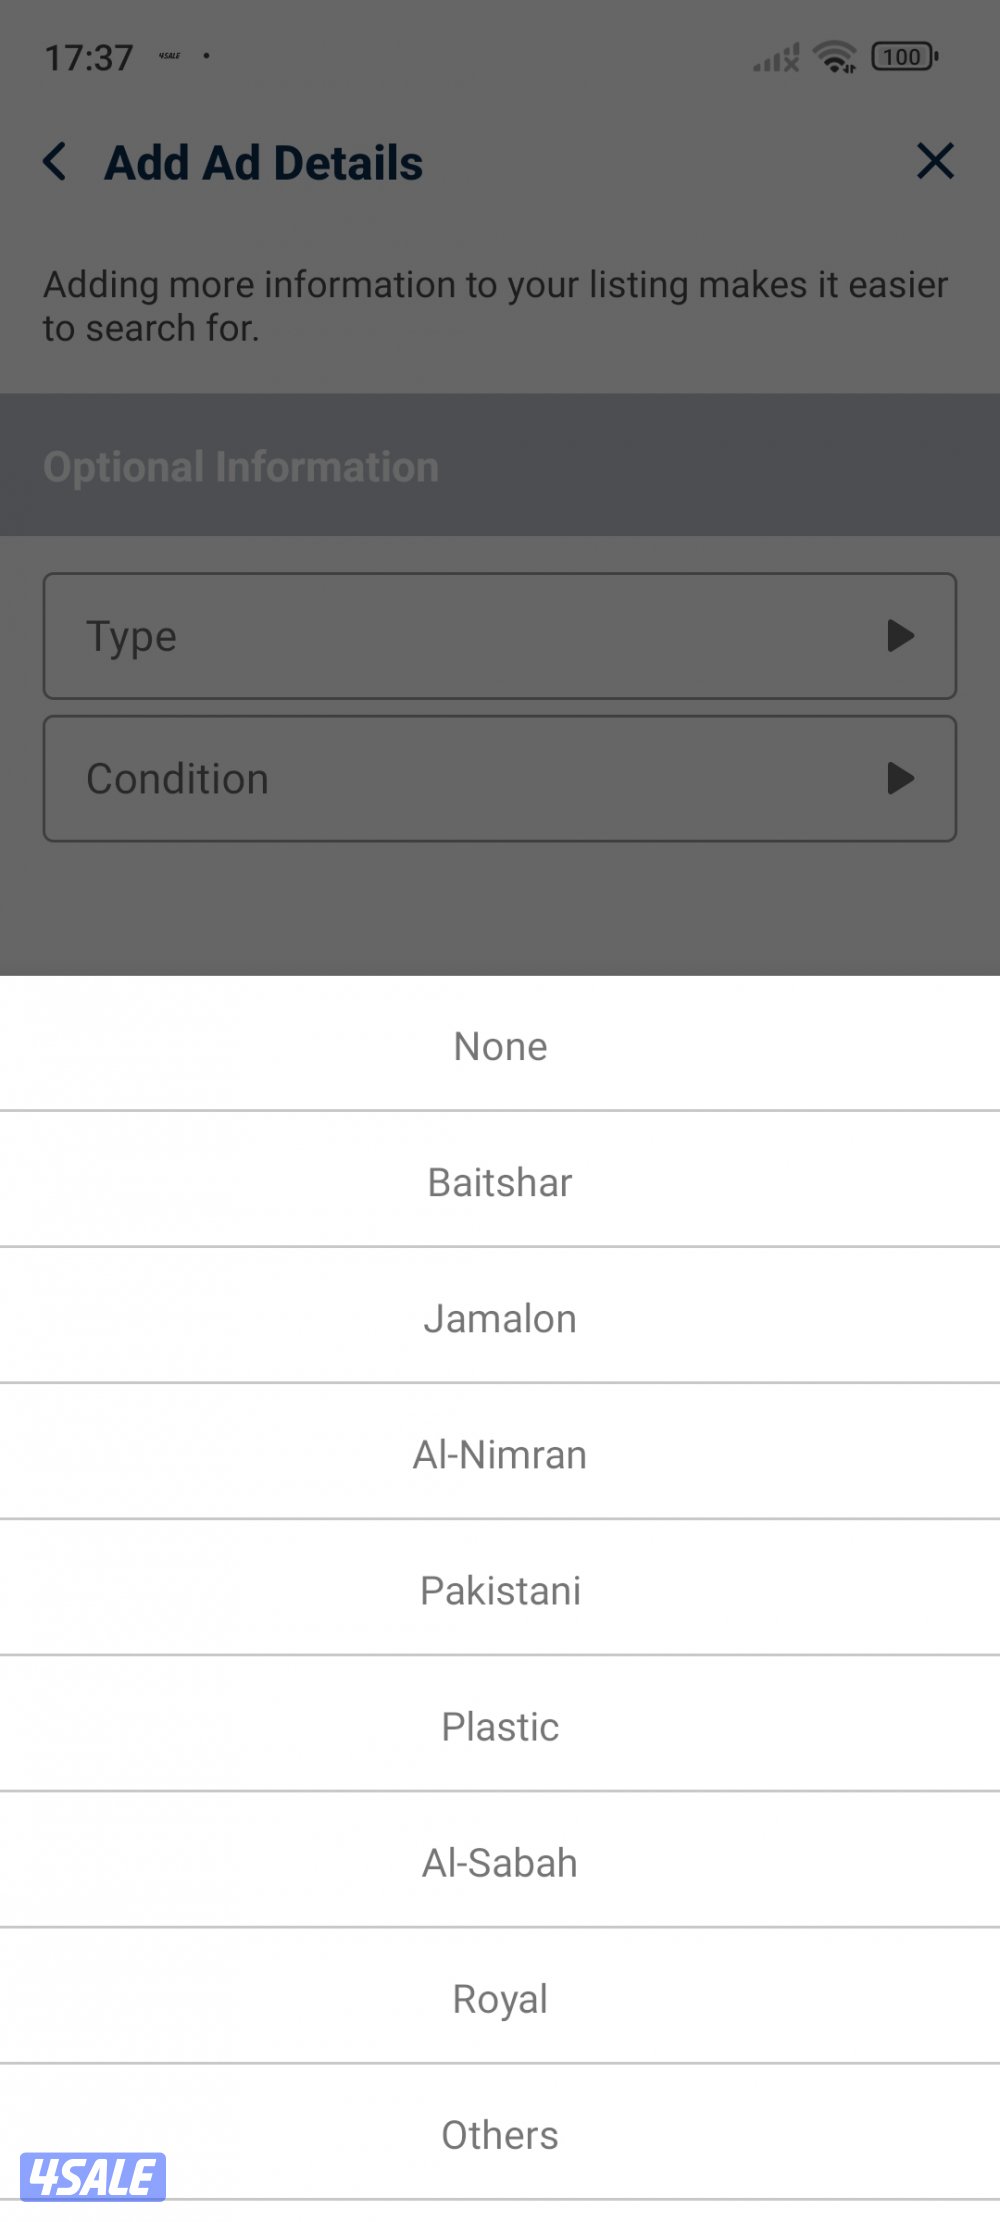This screenshot has height=2222, width=1000.
Task: Expand the Type dropdown arrow
Action: click(x=901, y=636)
